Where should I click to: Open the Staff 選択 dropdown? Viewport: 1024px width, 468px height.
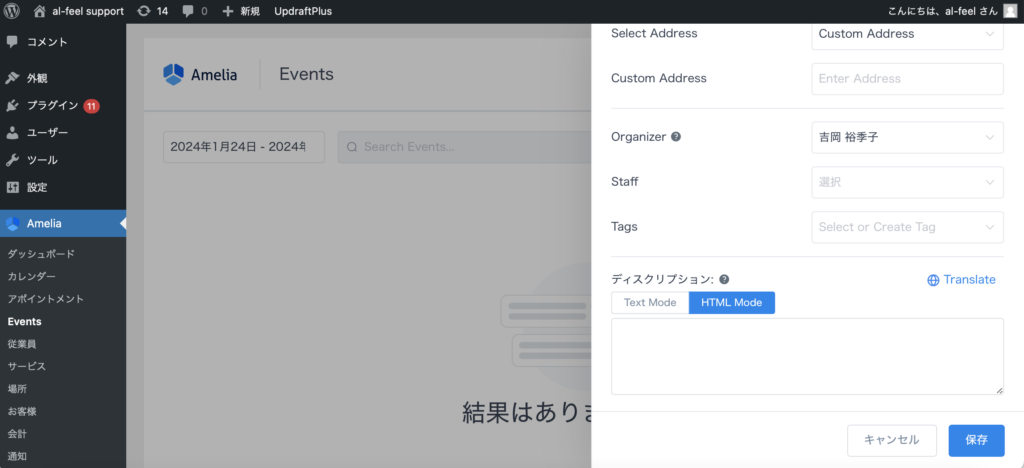pos(907,182)
